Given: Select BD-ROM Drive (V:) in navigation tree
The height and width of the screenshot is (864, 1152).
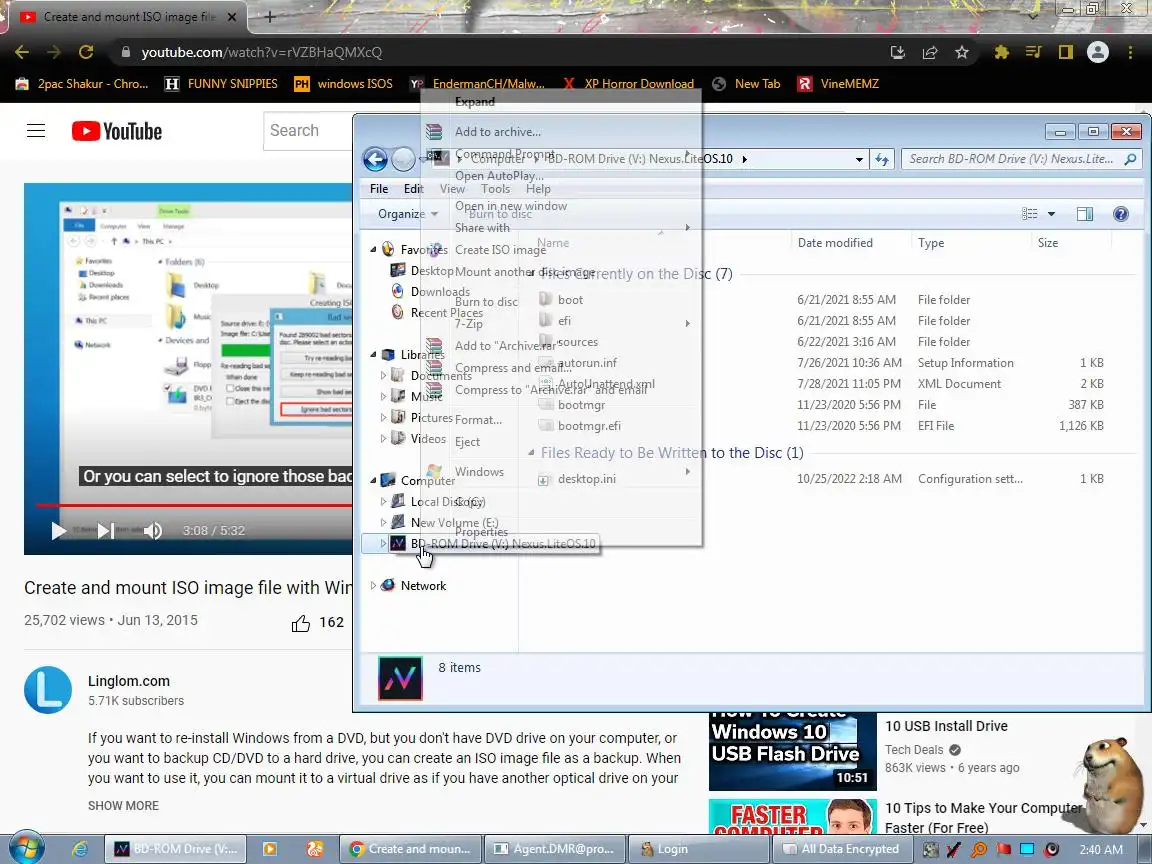Looking at the screenshot, I should (503, 544).
